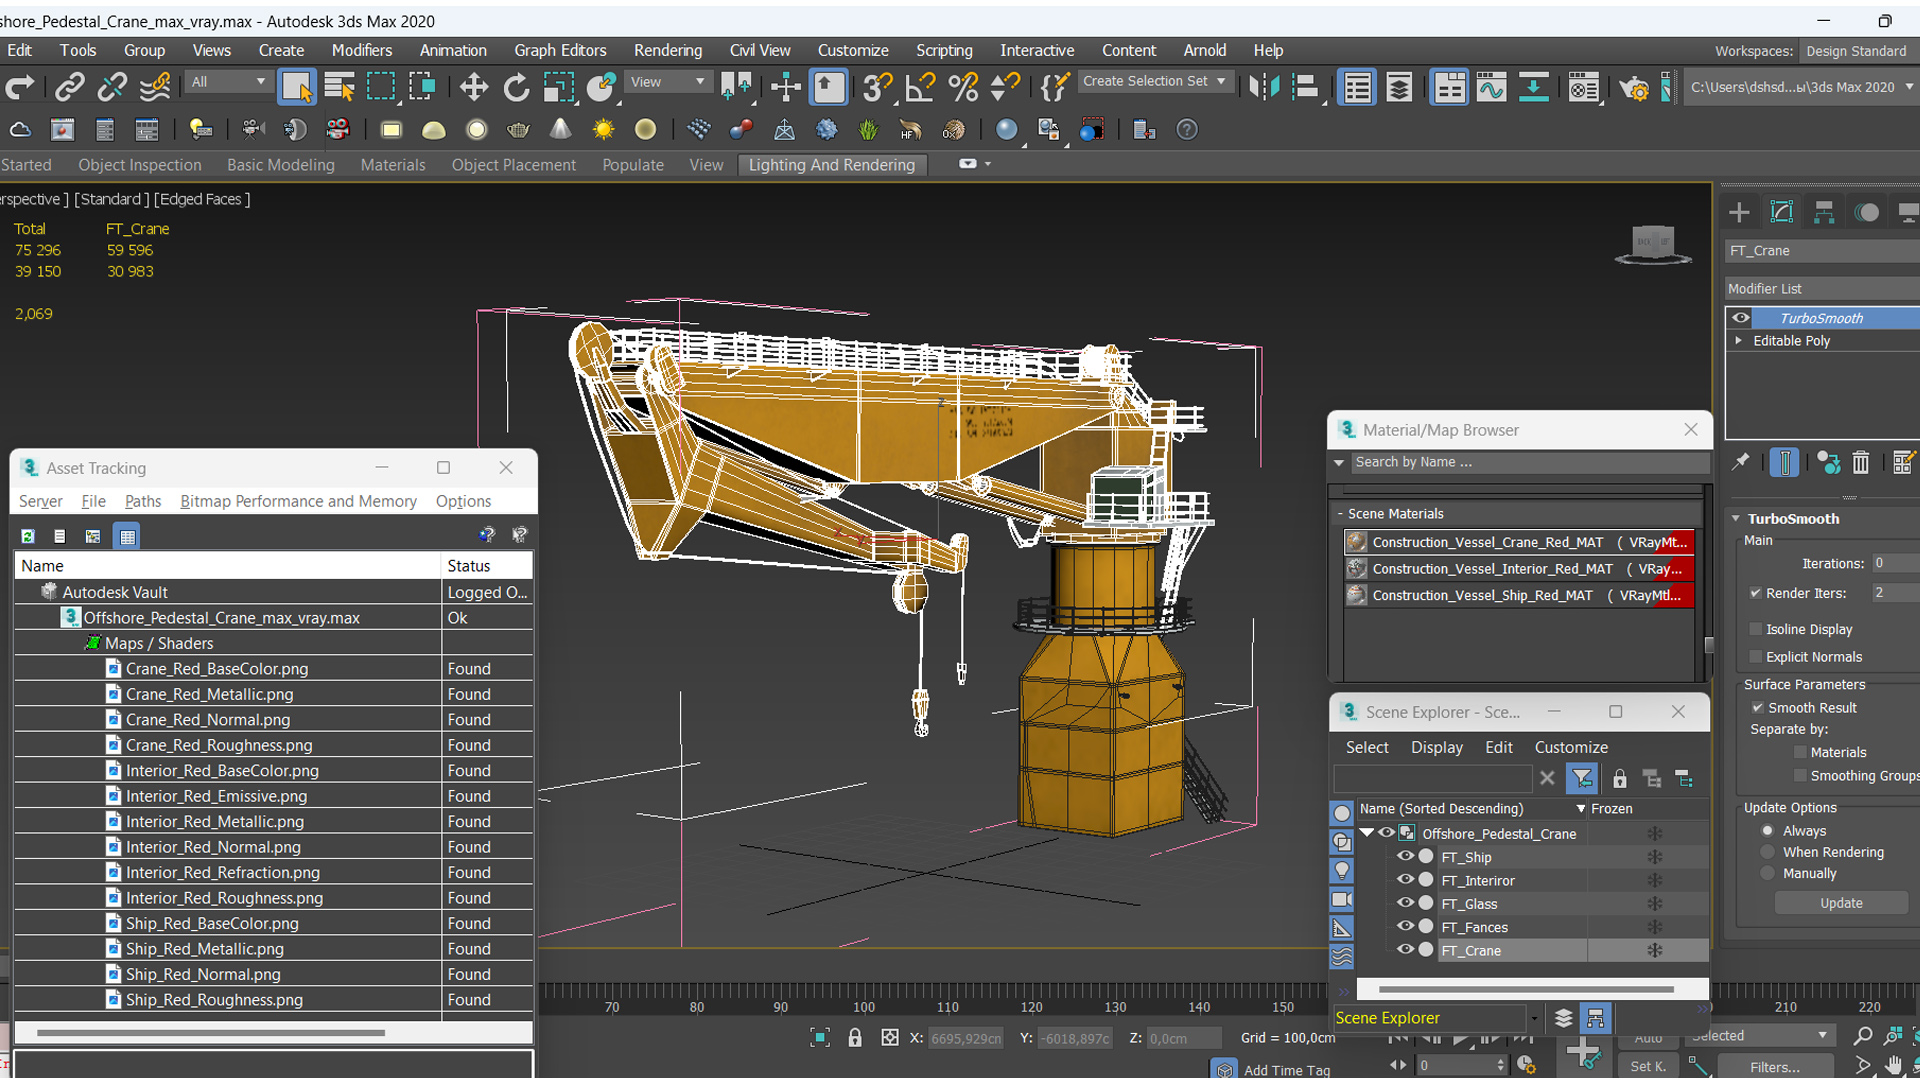The height and width of the screenshot is (1080, 1920).
Task: Select the Rotate transform tool
Action: coord(516,88)
